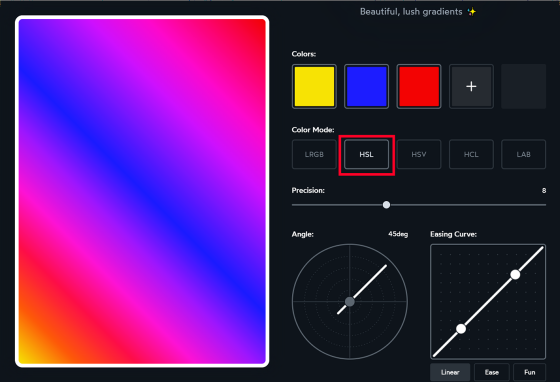Switch color mode to HSL
Screen dimensions: 560x382
[x=366, y=154]
